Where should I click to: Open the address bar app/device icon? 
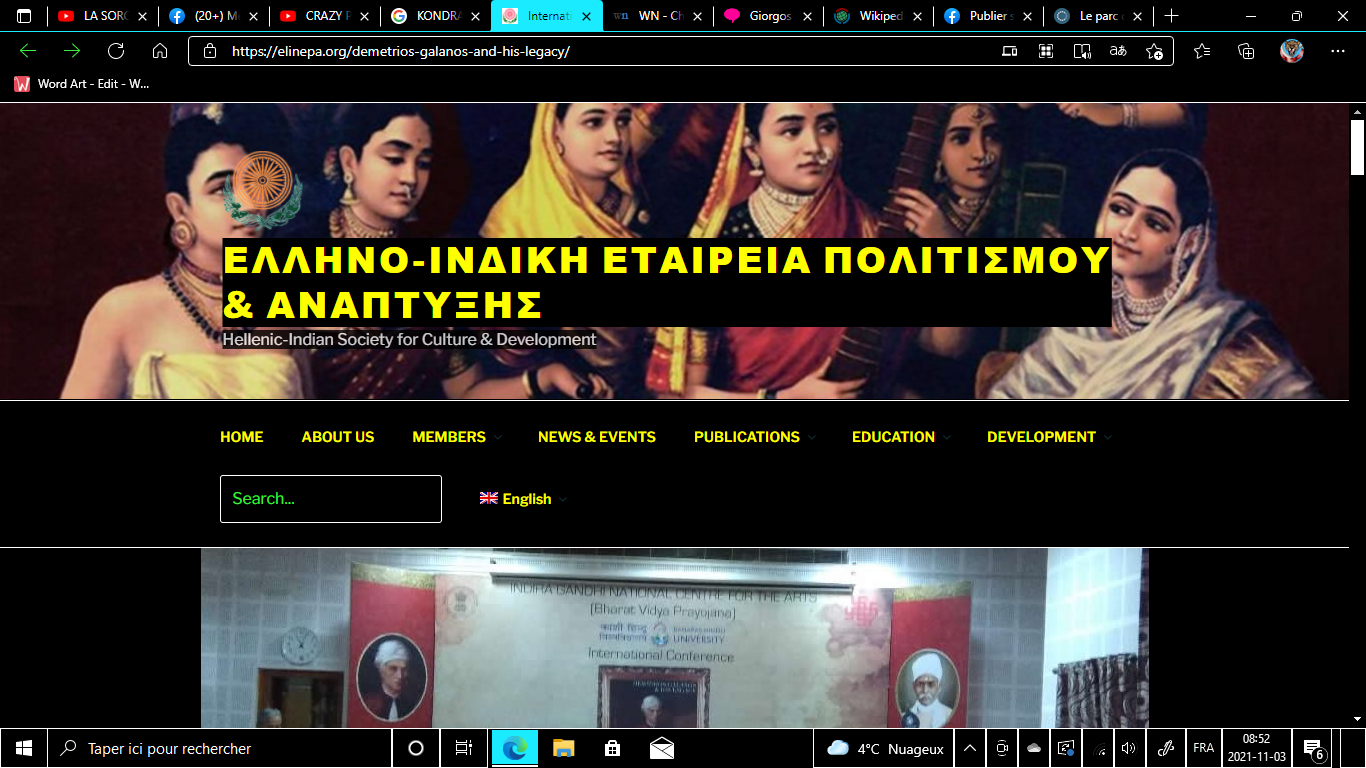[x=1010, y=51]
